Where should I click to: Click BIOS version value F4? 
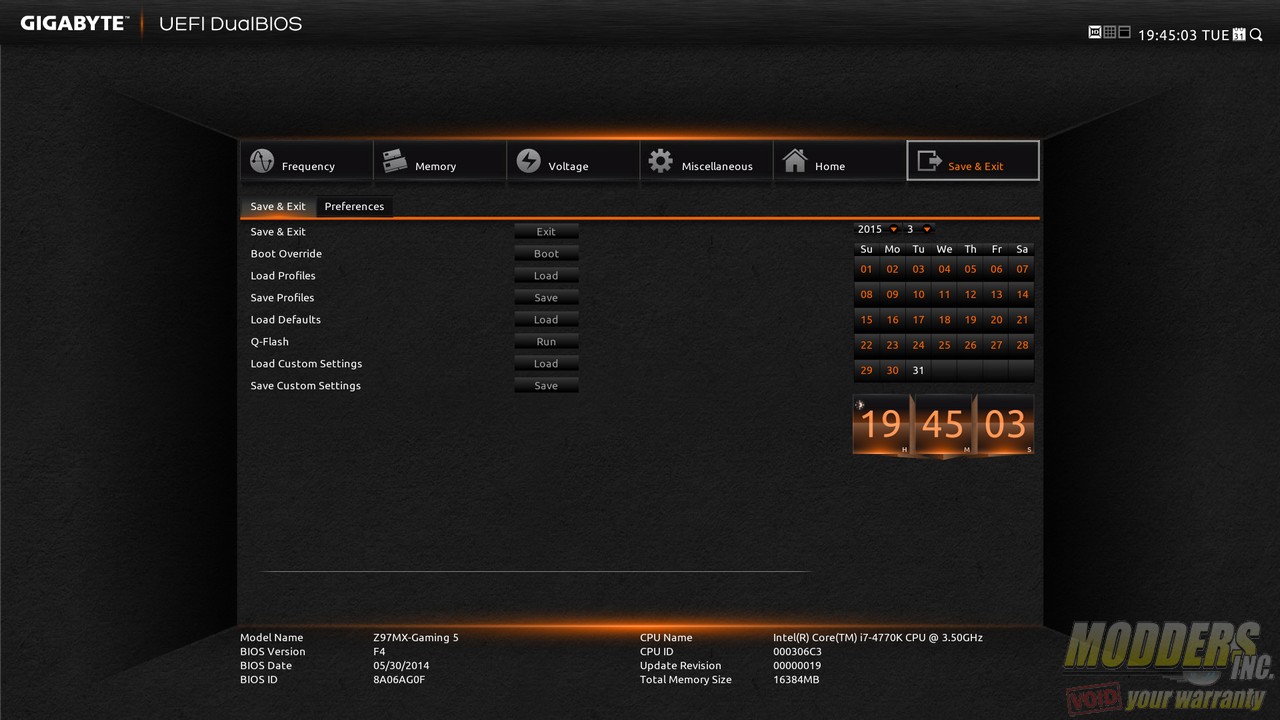click(380, 652)
